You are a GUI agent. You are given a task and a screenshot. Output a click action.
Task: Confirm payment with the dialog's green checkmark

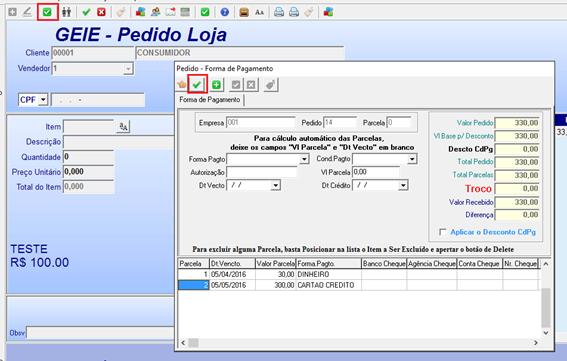coord(197,85)
